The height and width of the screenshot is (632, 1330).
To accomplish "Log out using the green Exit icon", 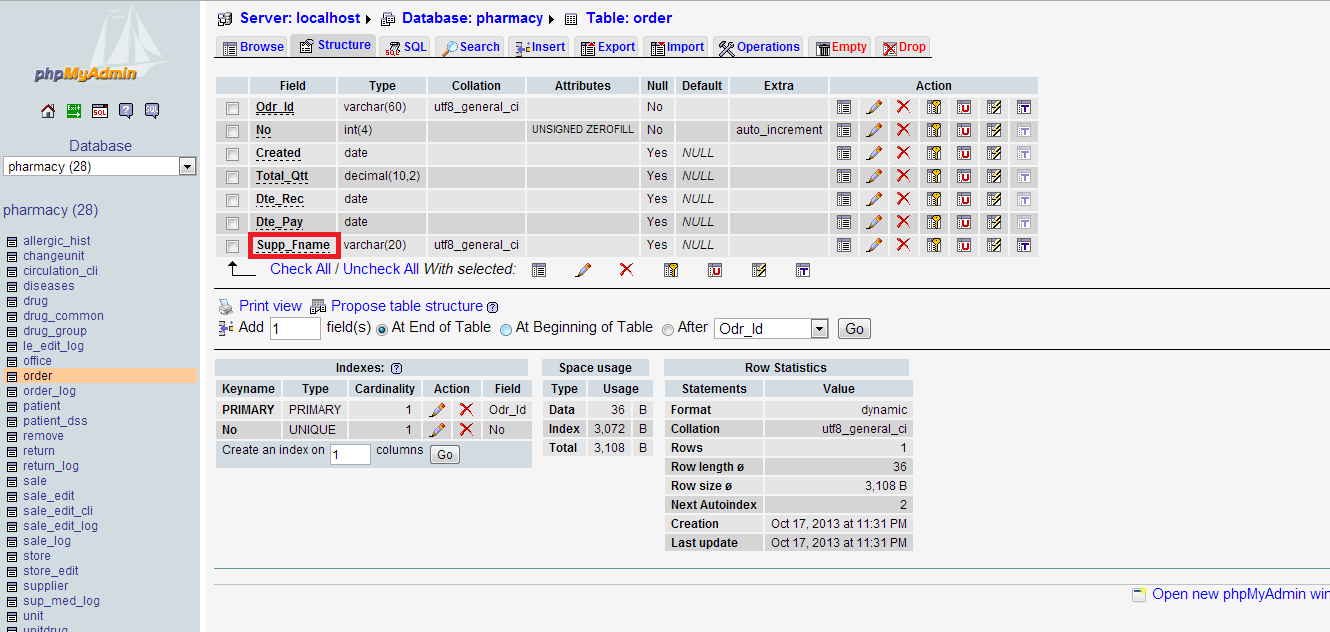I will [74, 111].
